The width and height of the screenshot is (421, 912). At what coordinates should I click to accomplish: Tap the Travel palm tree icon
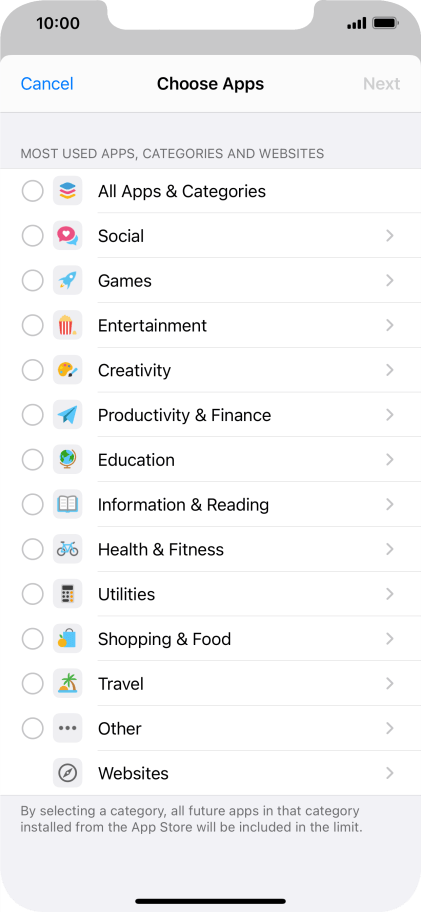tap(67, 683)
